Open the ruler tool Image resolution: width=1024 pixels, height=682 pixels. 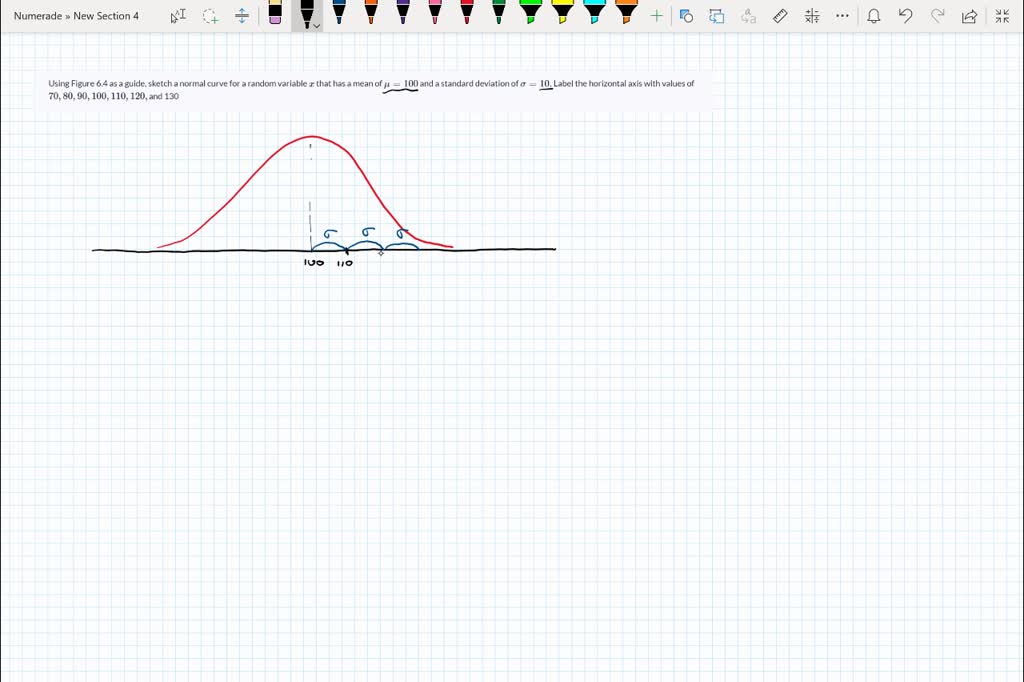pos(780,16)
